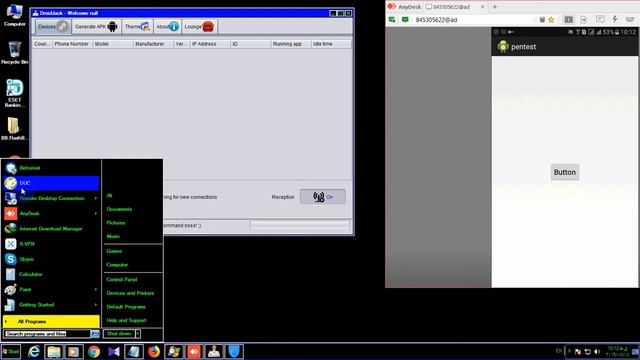Image resolution: width=640 pixels, height=360 pixels.
Task: Toggle the Reception On switch
Action: coord(322,197)
